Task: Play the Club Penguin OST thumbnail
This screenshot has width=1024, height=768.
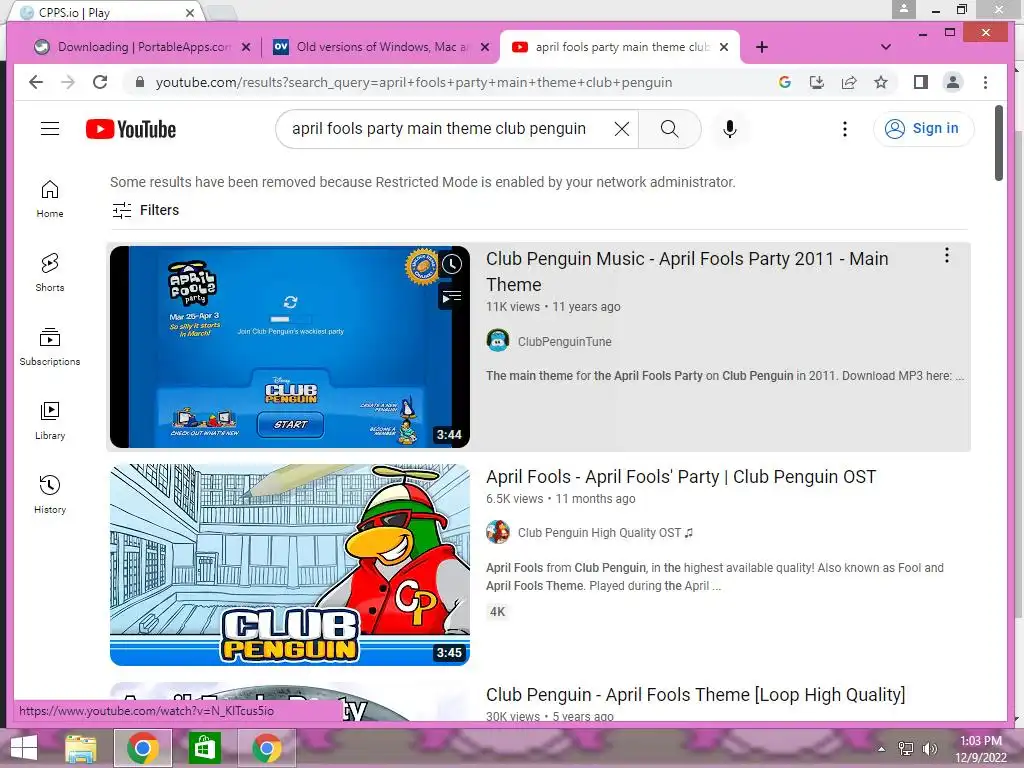Action: [x=289, y=565]
